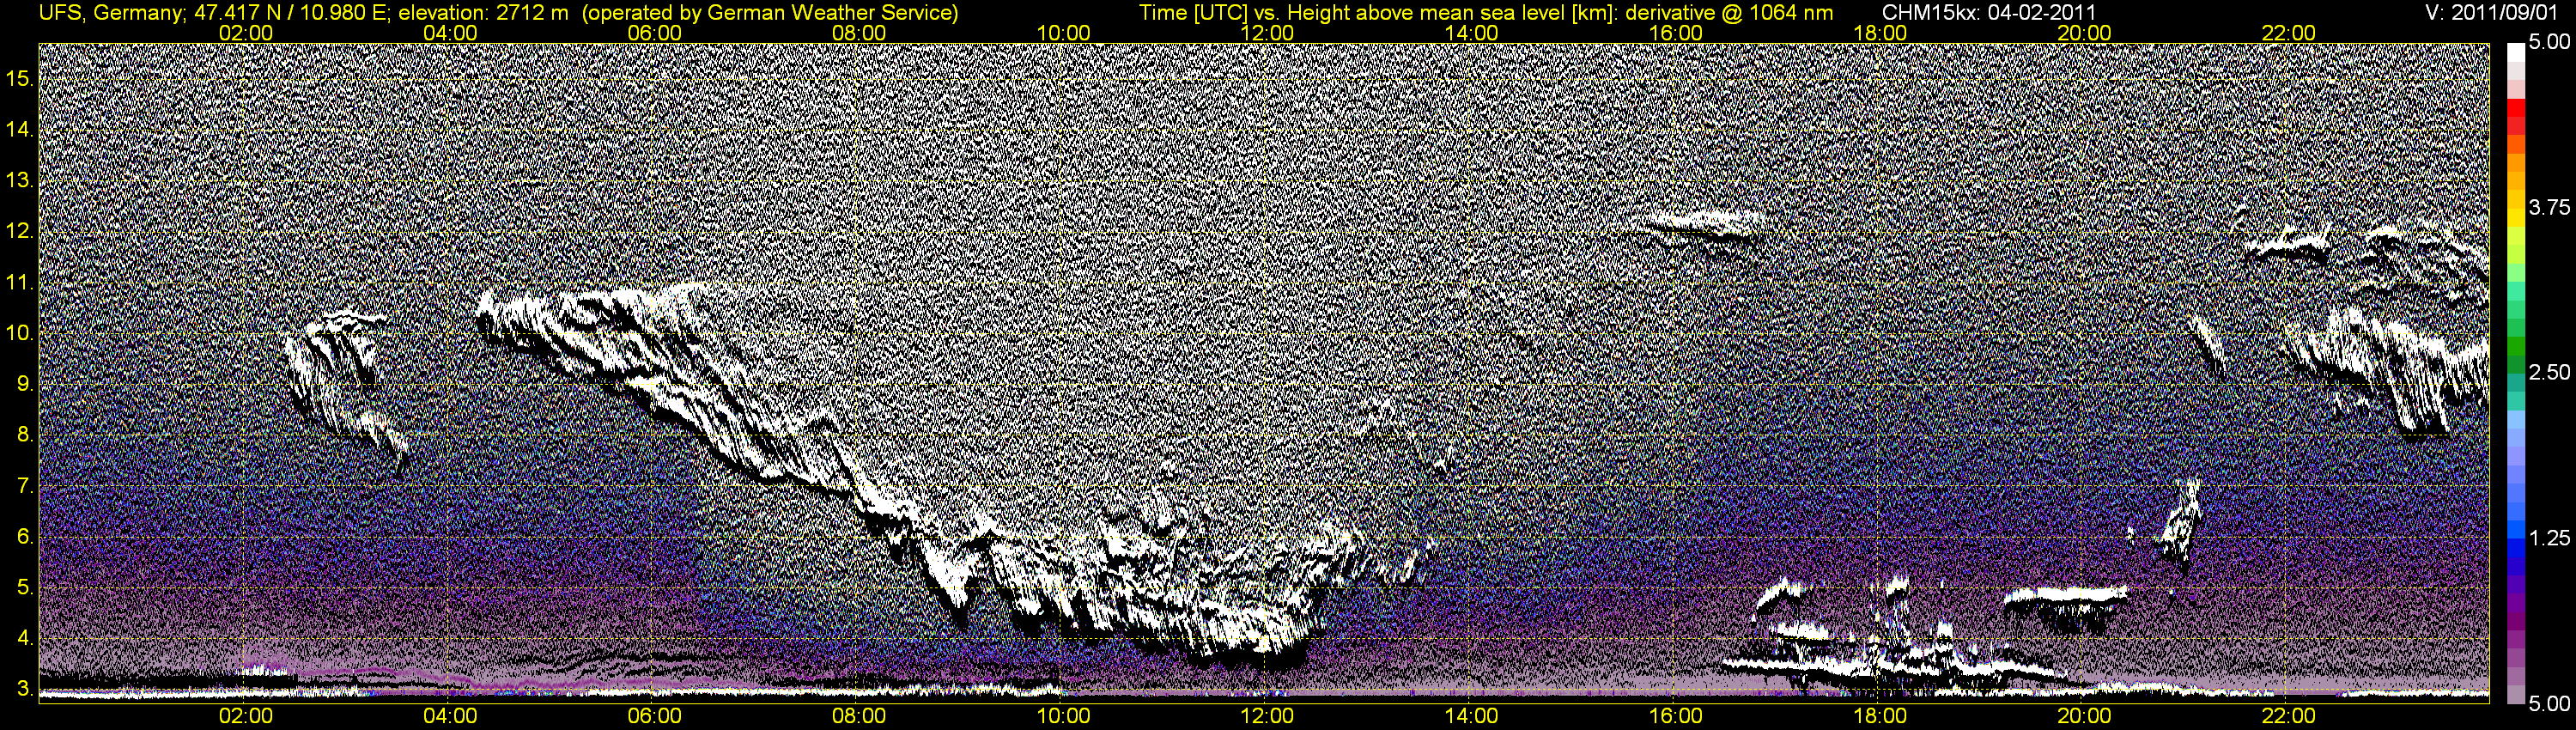Click the 8 km height axis label
The image size is (2576, 730).
[24, 435]
